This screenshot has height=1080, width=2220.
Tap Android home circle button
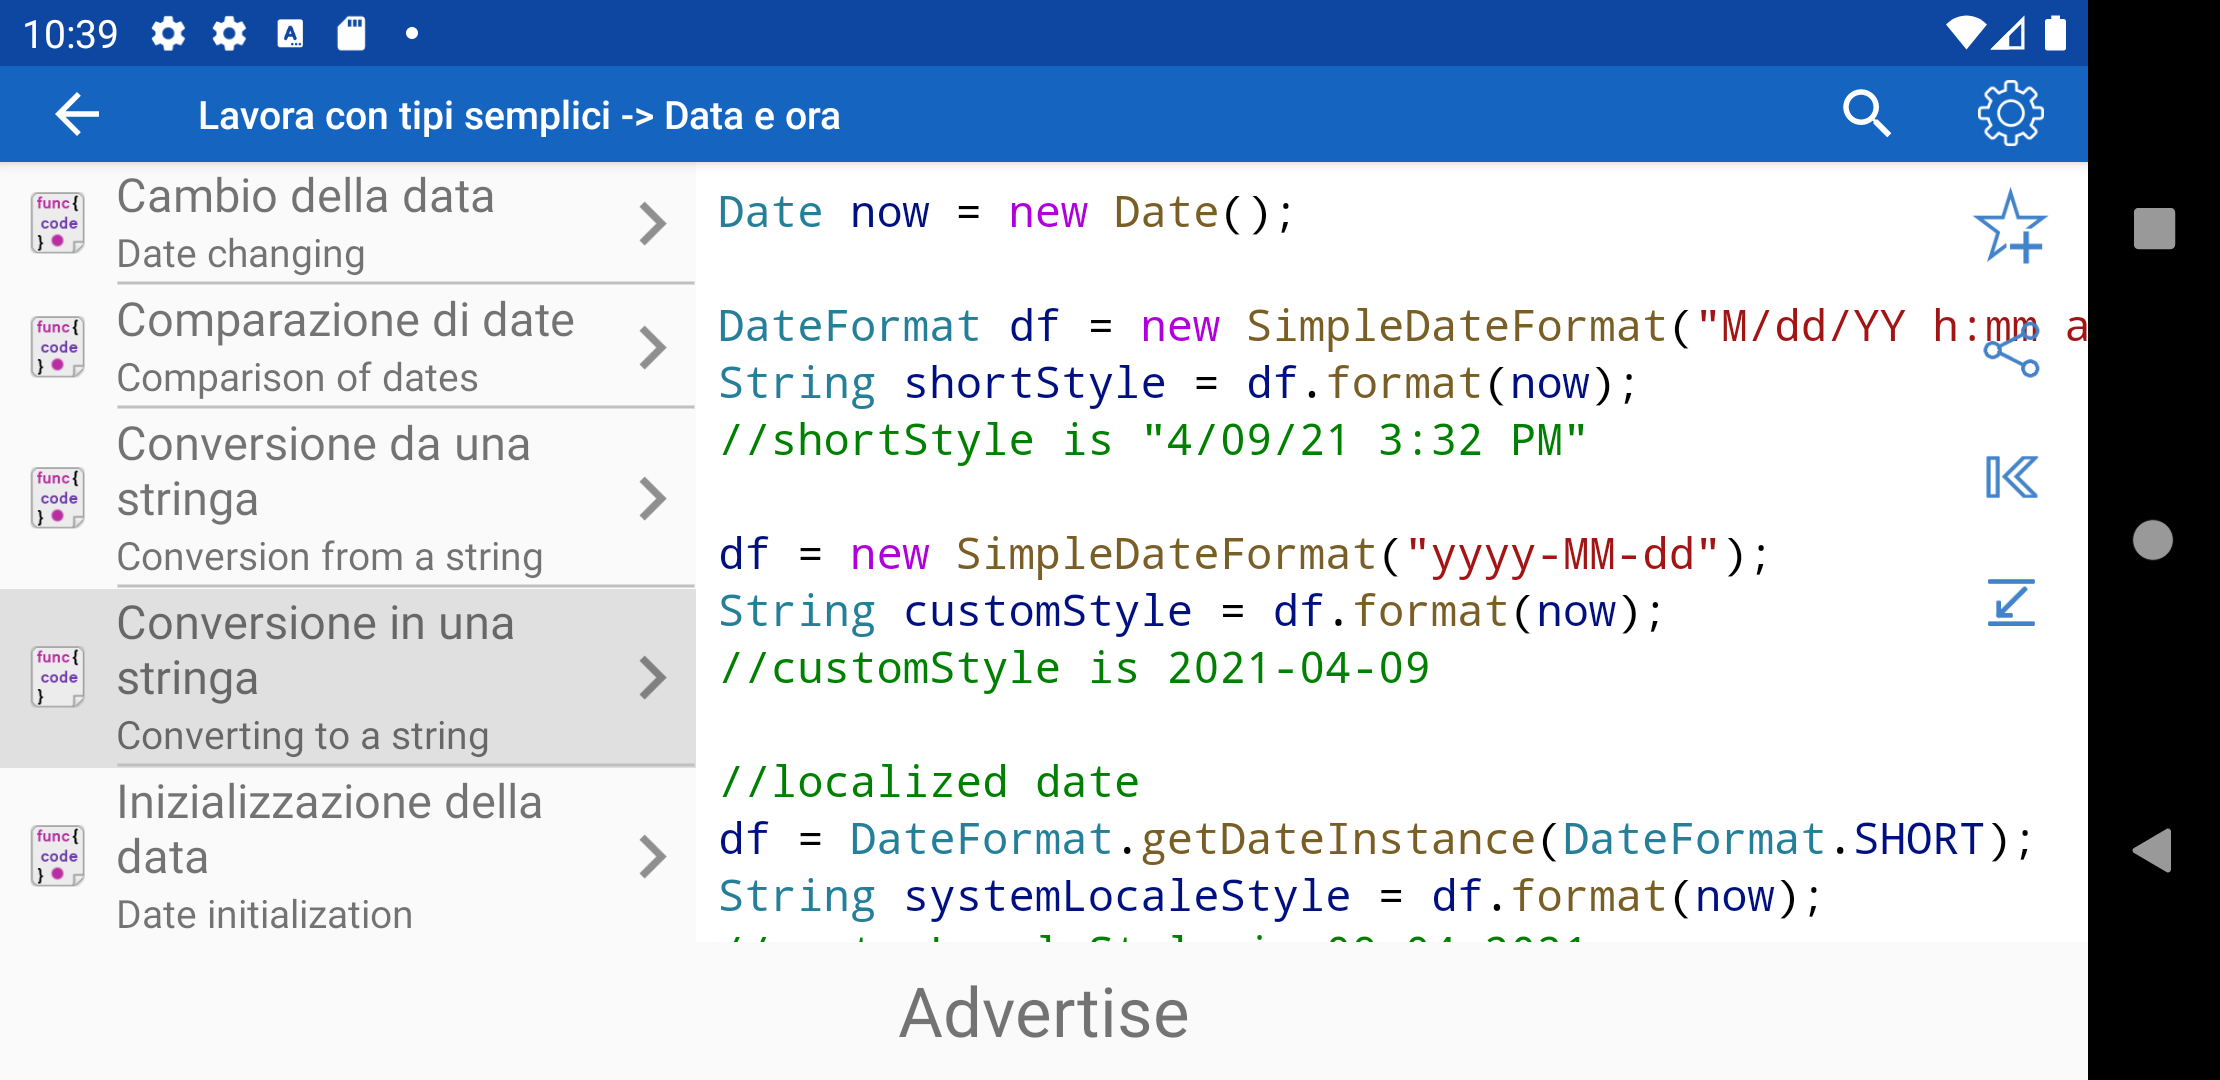[x=2152, y=540]
